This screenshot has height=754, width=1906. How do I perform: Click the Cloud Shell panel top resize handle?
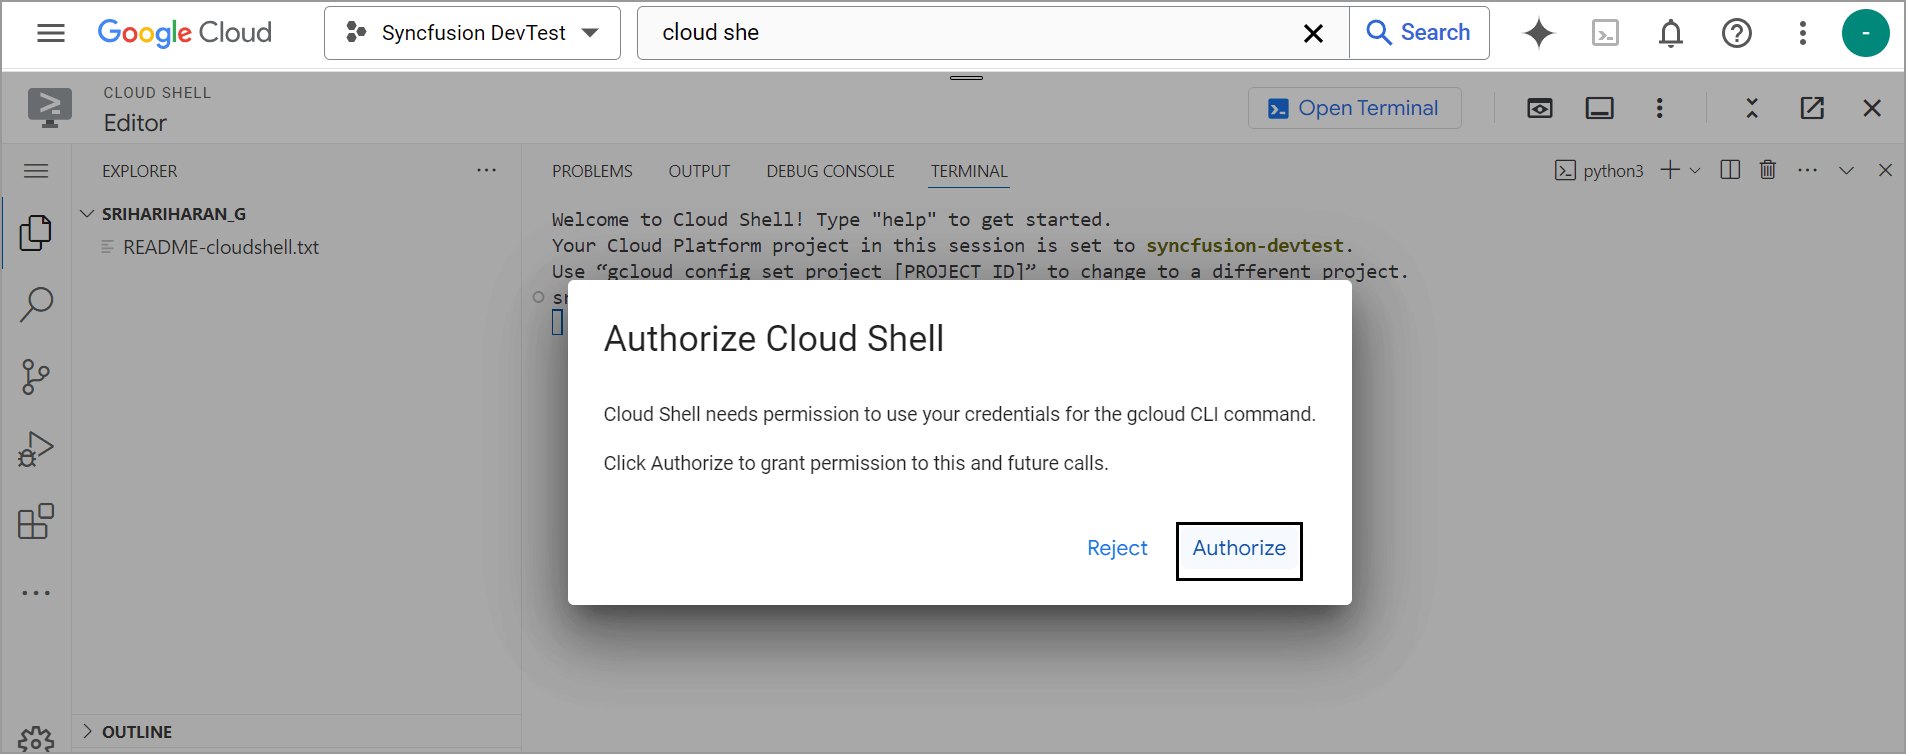966,77
